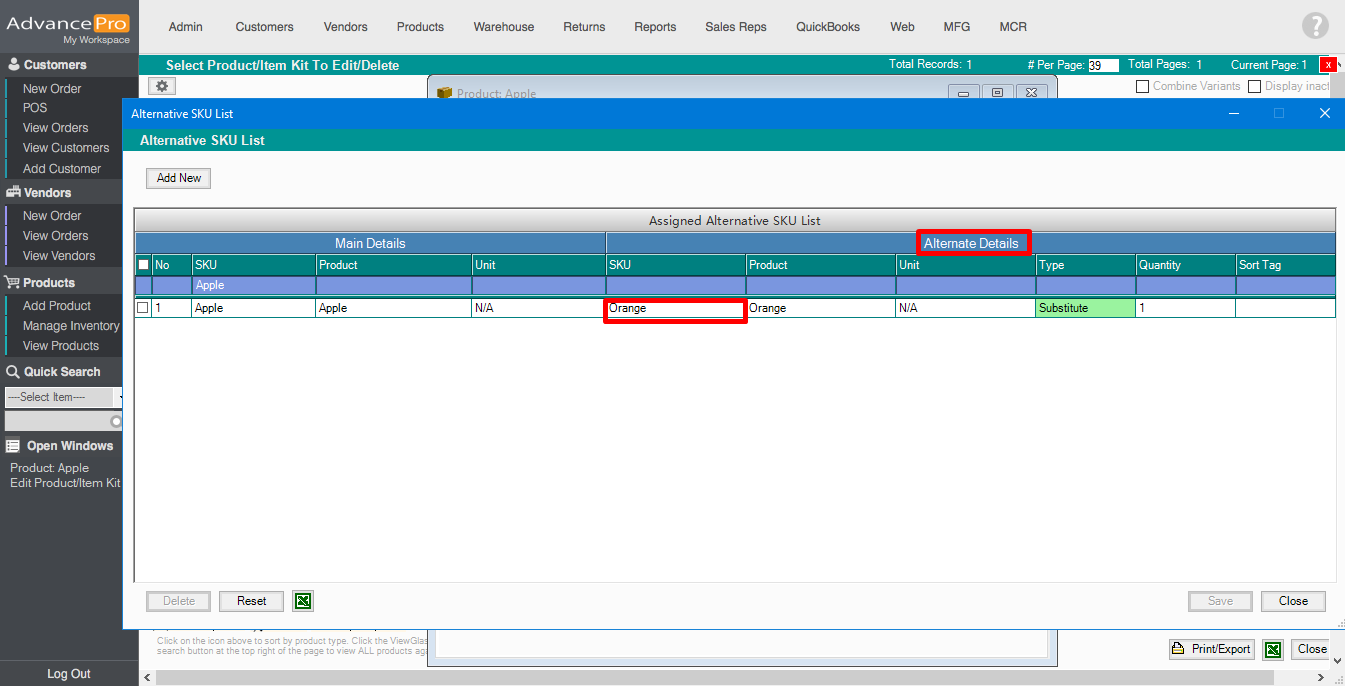The height and width of the screenshot is (686, 1345).
Task: Click the Quick Search magnifier icon
Action: [x=13, y=372]
